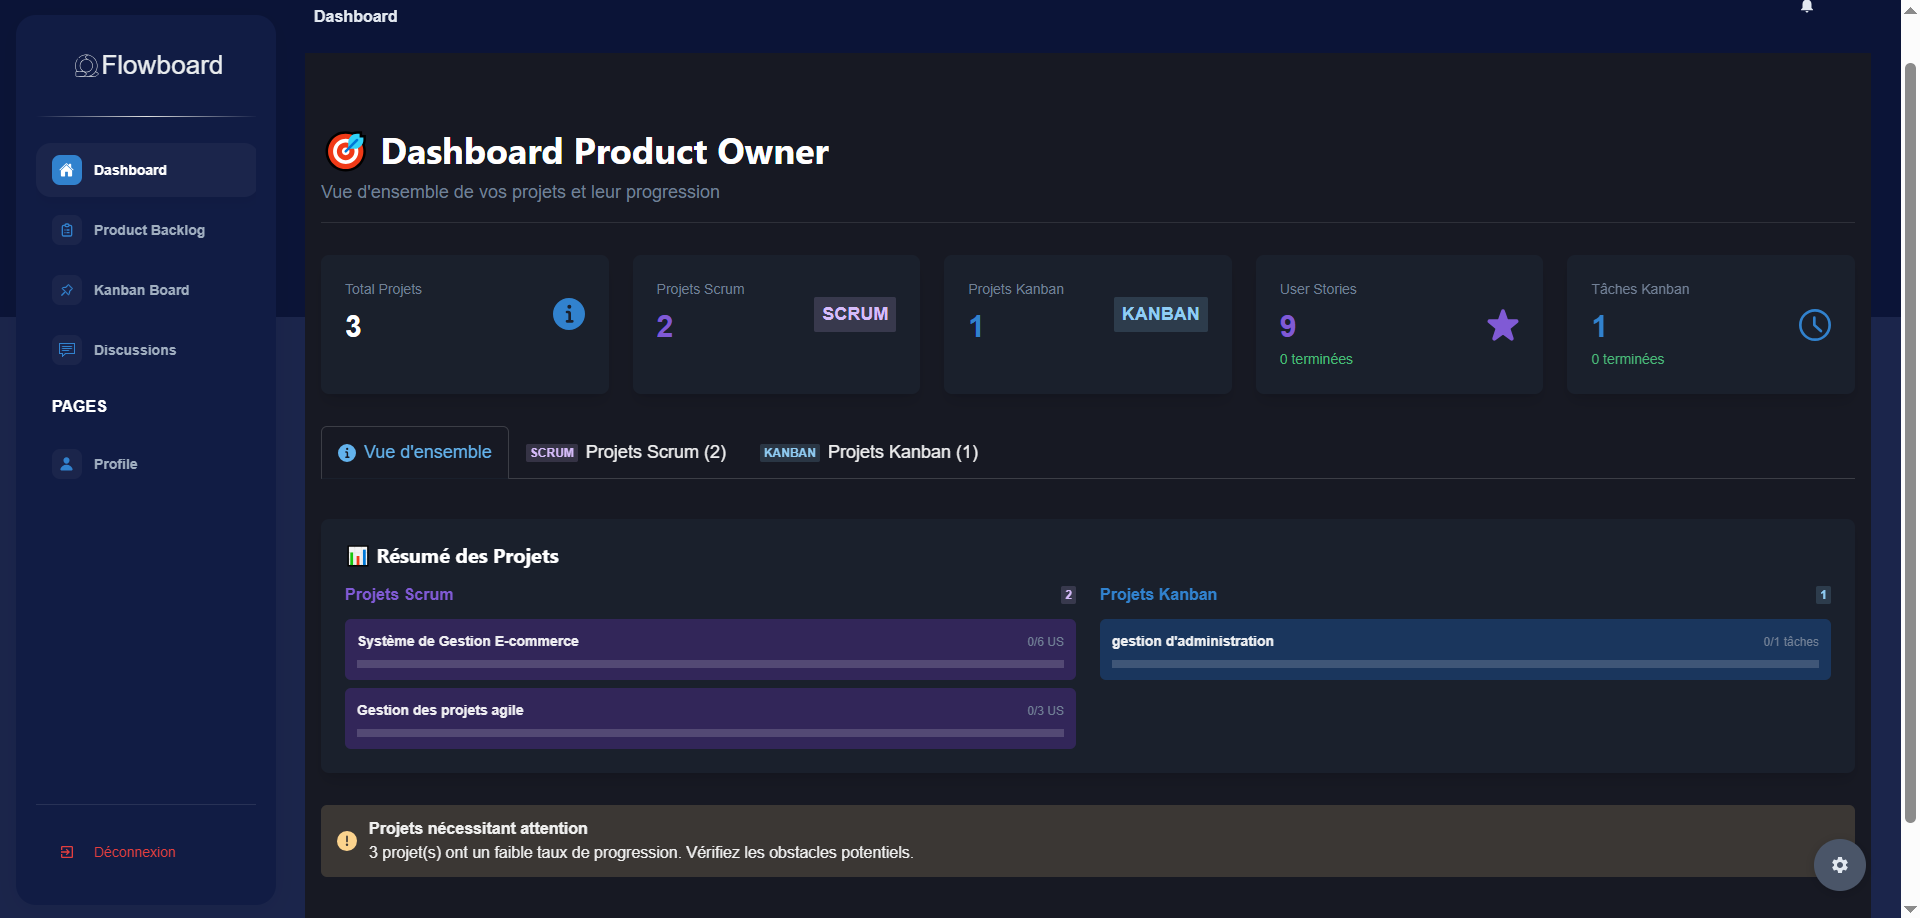This screenshot has width=1920, height=918.
Task: Click '0 terminées' under Tâches Kanban
Action: tap(1627, 359)
